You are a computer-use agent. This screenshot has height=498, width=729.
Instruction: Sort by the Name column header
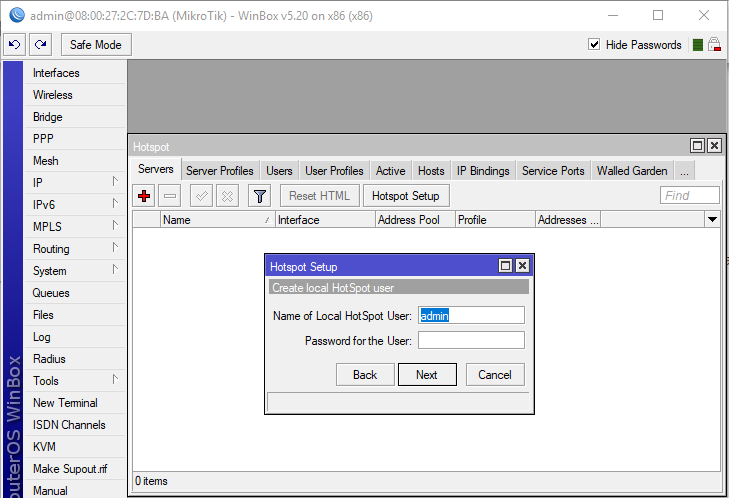[218, 219]
